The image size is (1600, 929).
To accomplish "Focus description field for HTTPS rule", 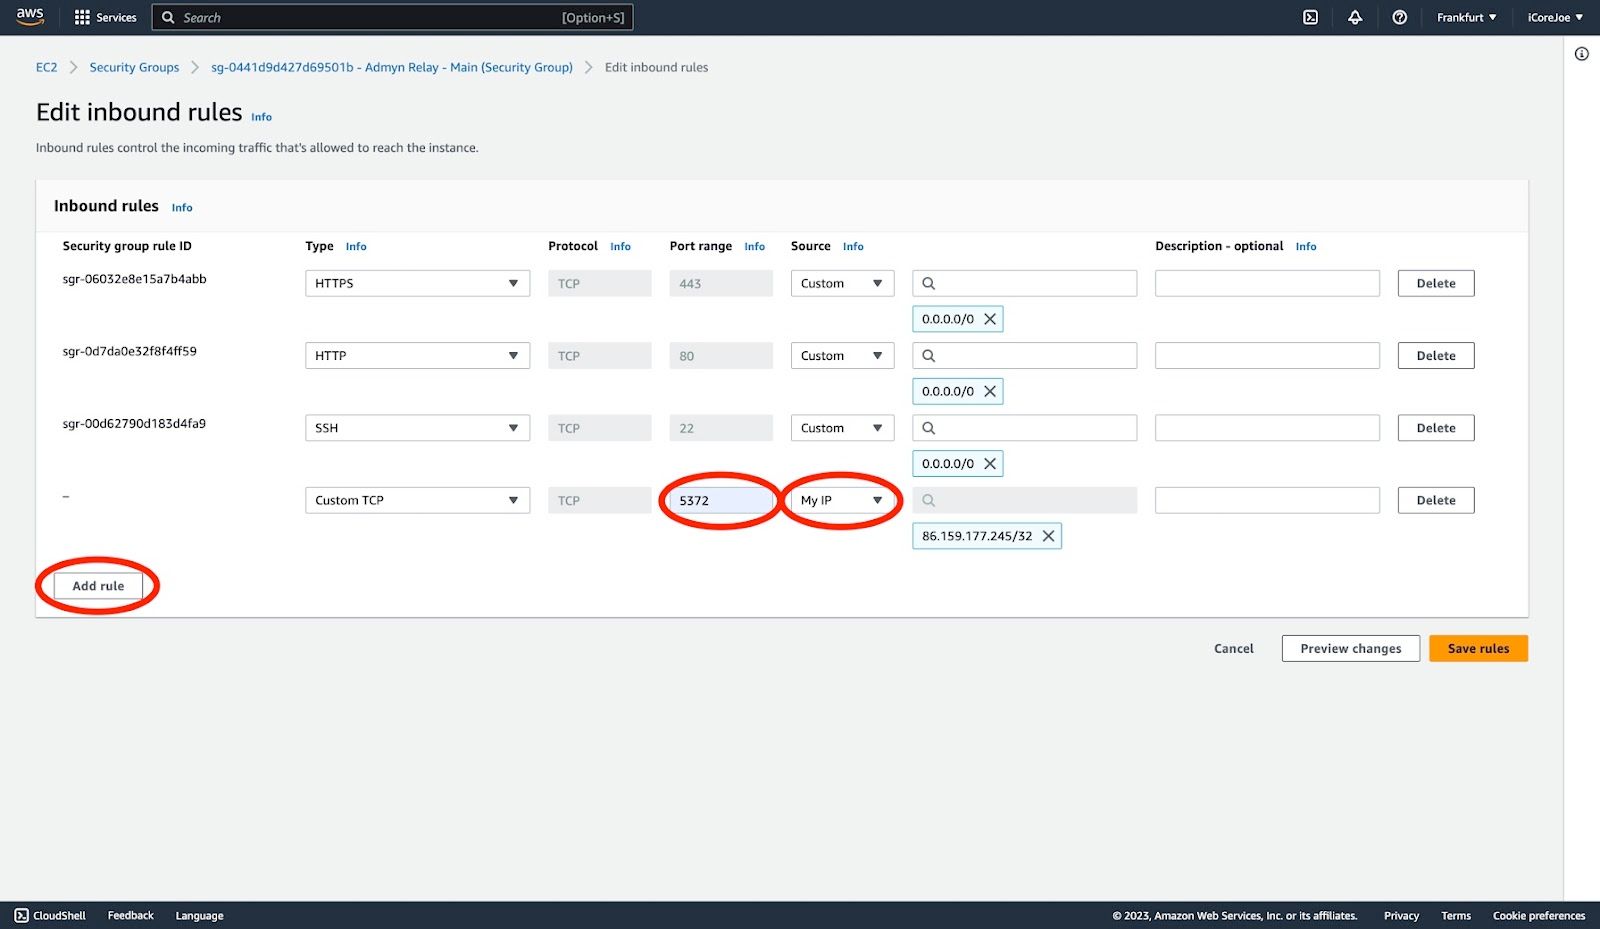I will [1267, 283].
